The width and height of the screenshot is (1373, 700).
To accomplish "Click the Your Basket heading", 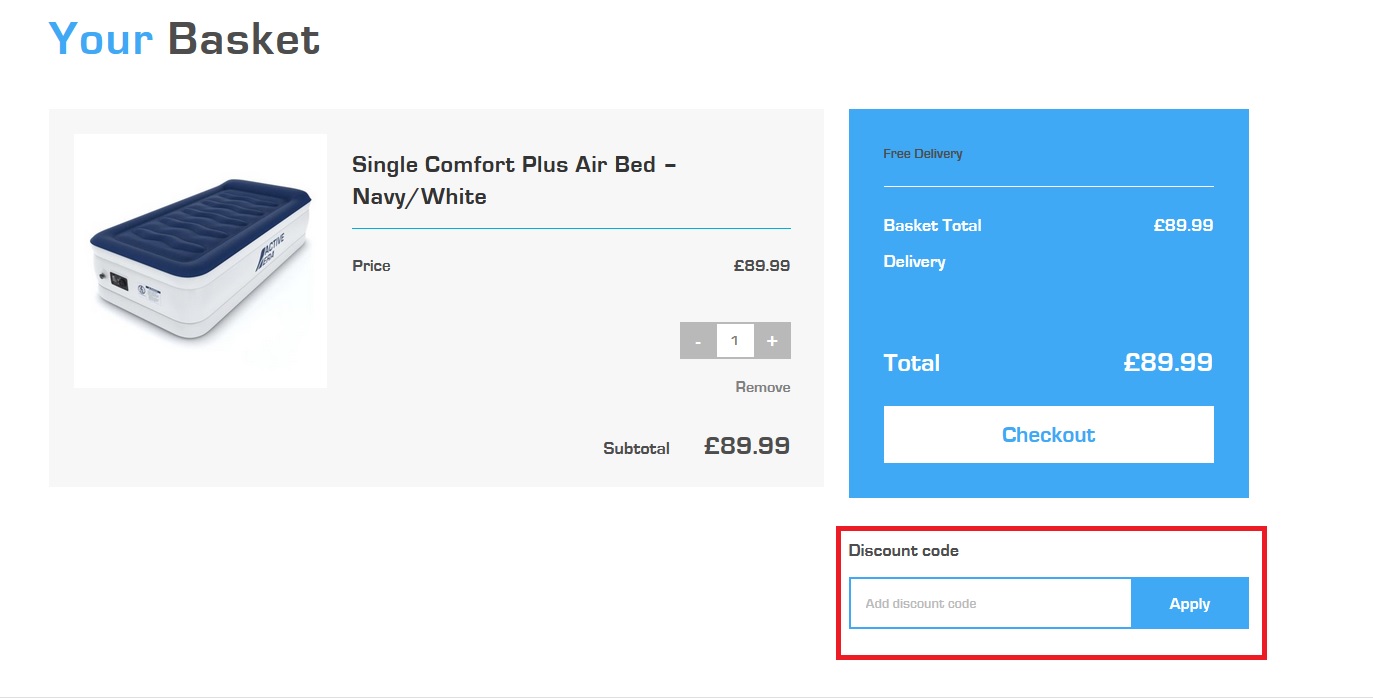I will click(x=184, y=38).
